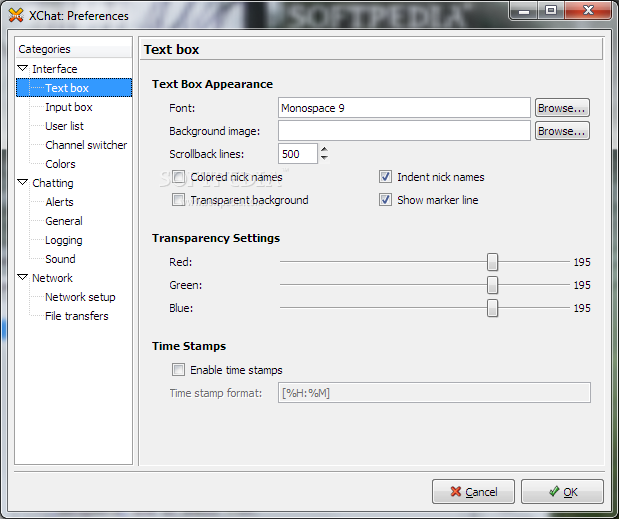
Task: Cancel the preferences dialog
Action: 473,492
